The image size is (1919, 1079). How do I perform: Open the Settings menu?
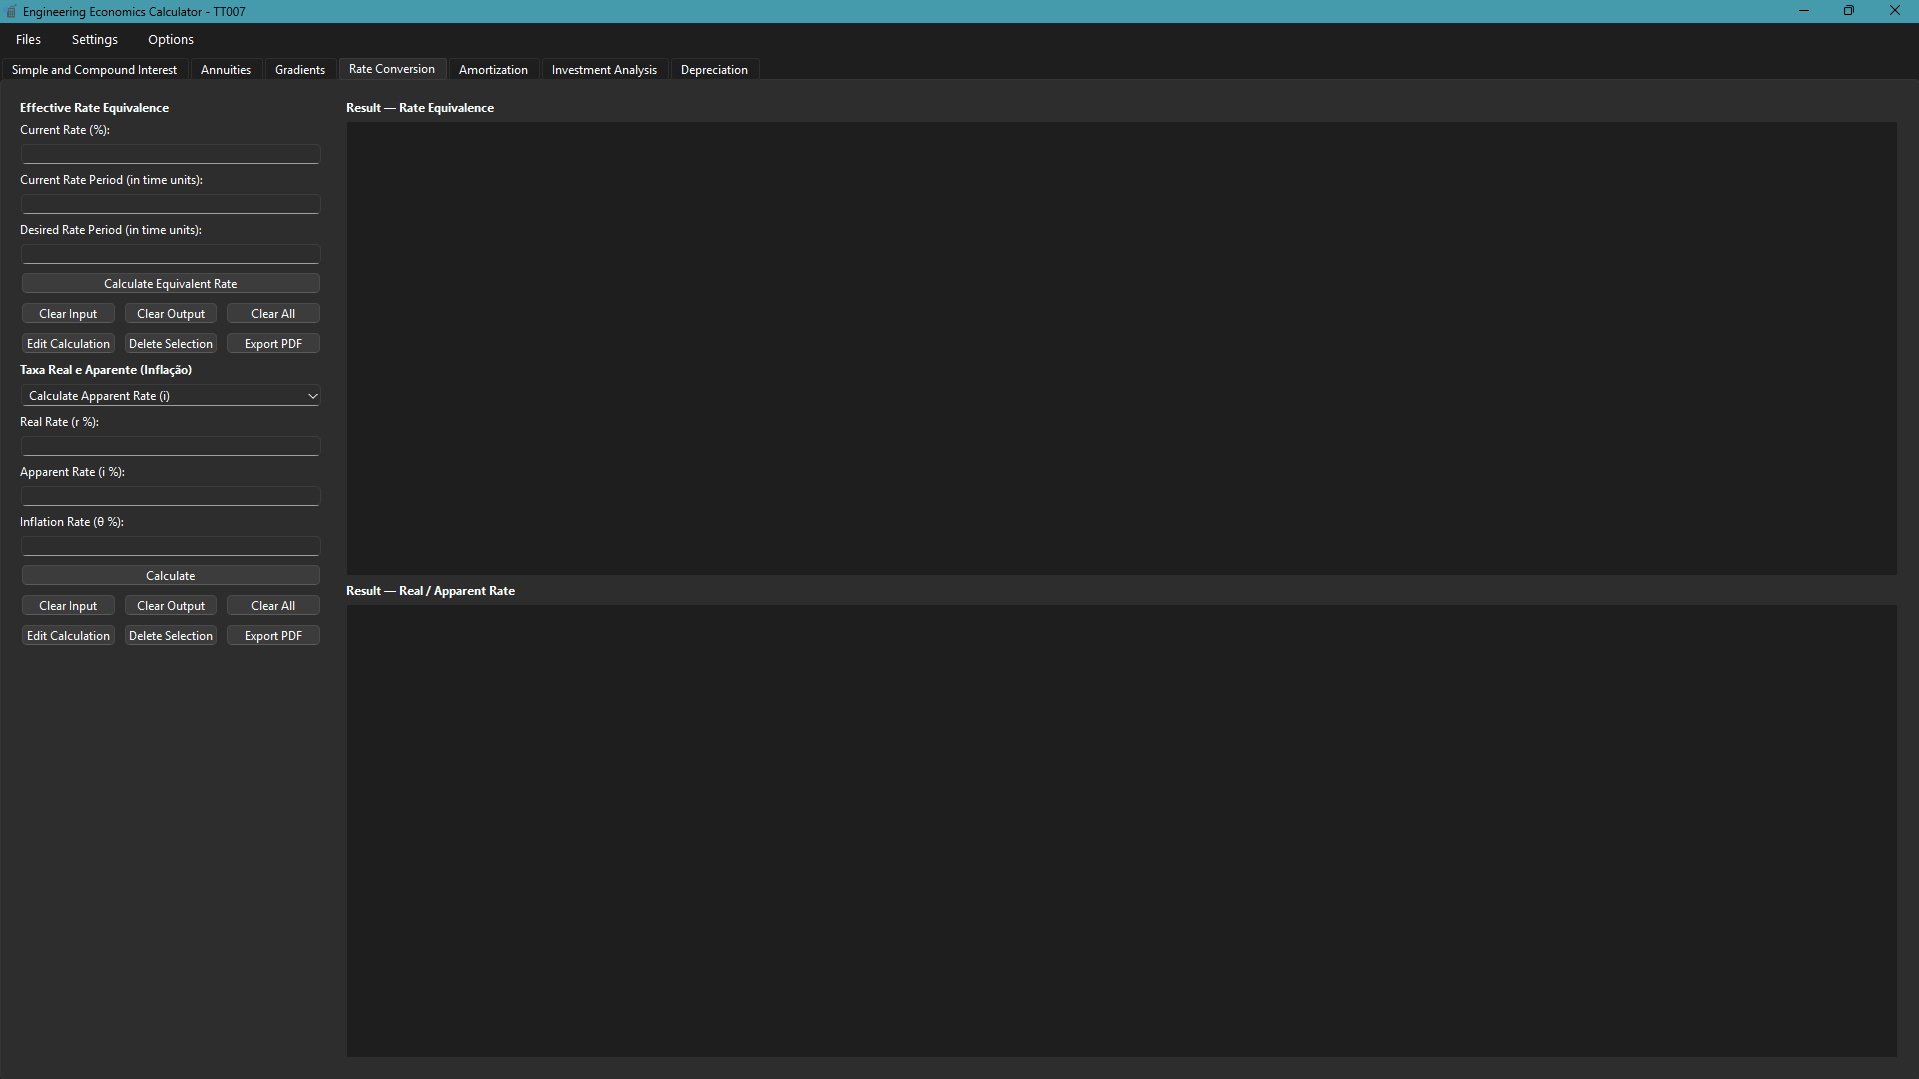pyautogui.click(x=95, y=40)
